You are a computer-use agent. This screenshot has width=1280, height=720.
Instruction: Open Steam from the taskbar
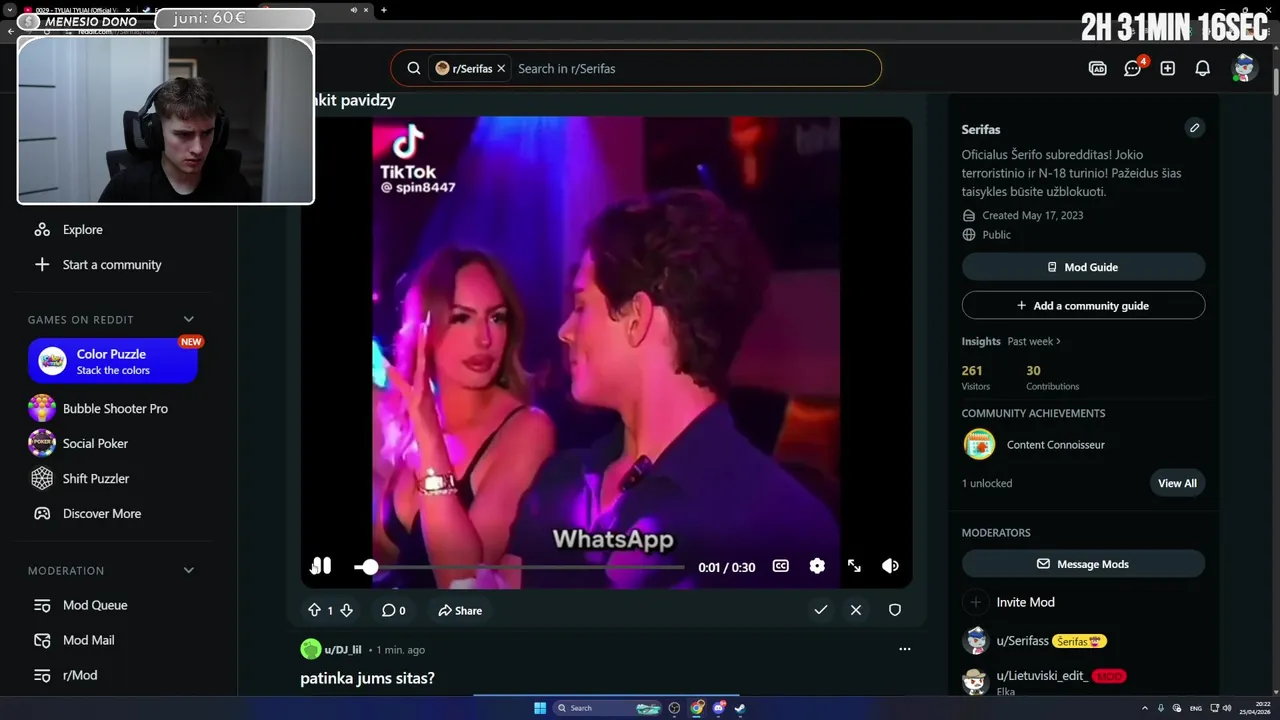(x=740, y=708)
